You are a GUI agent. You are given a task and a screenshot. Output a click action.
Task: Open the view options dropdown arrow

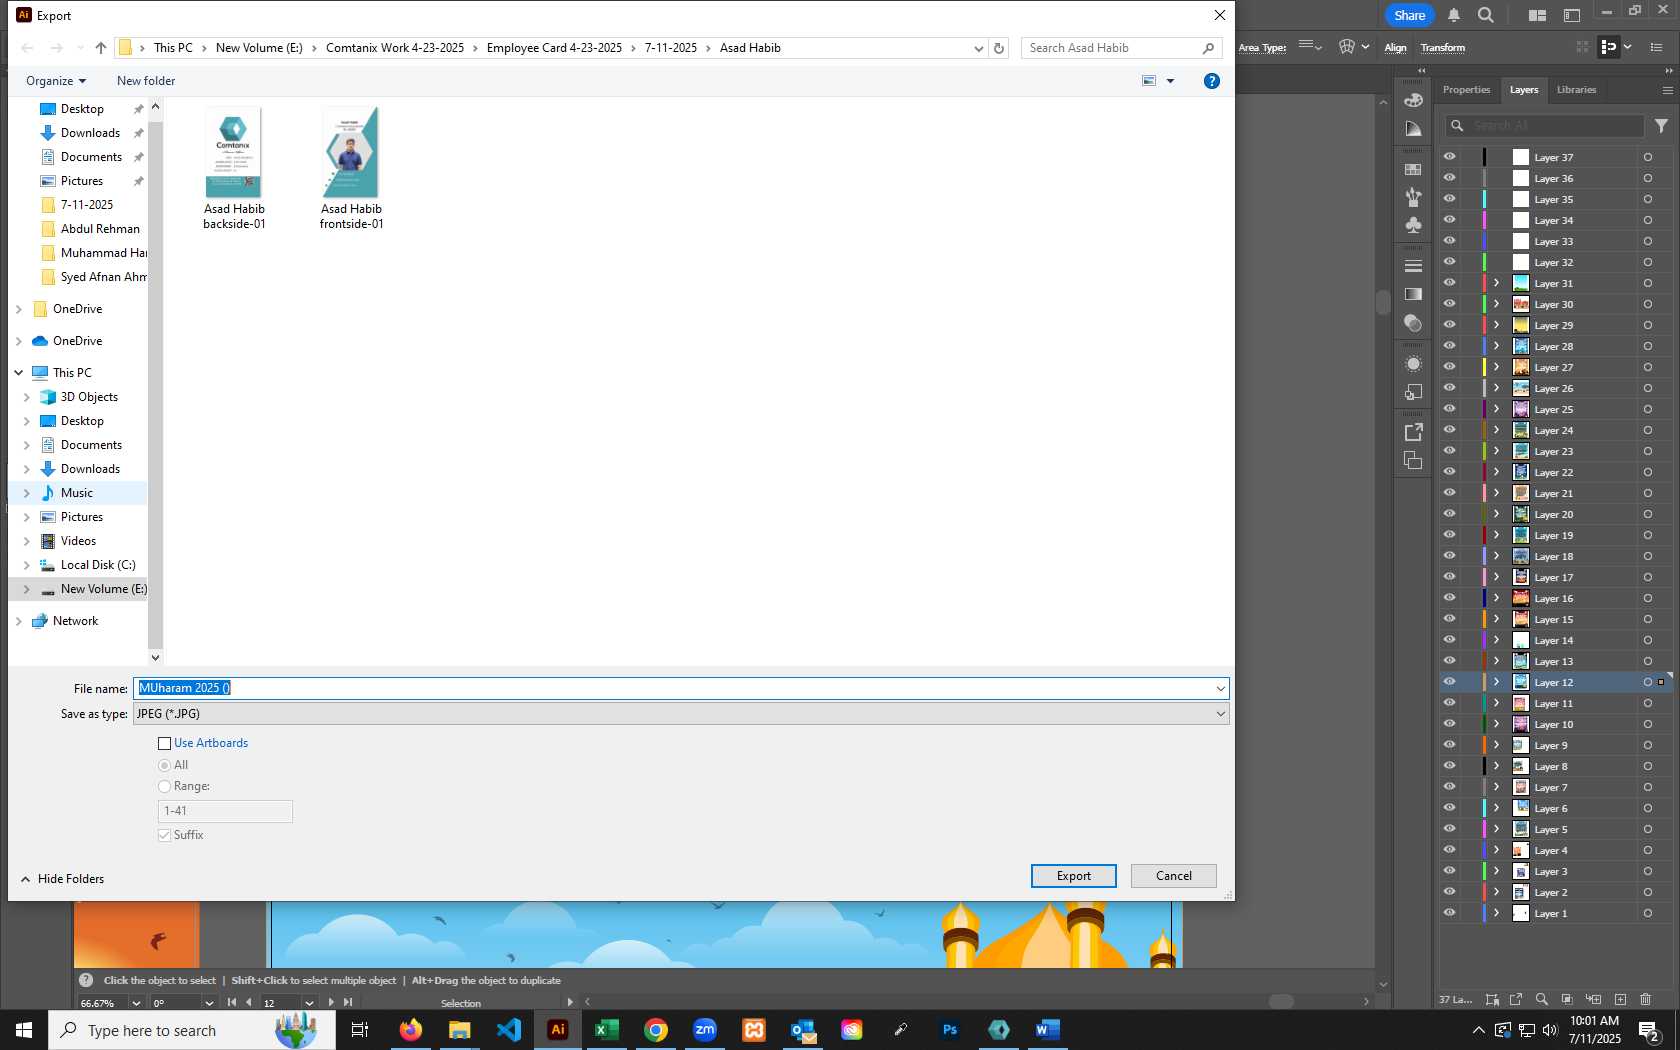tap(1170, 81)
